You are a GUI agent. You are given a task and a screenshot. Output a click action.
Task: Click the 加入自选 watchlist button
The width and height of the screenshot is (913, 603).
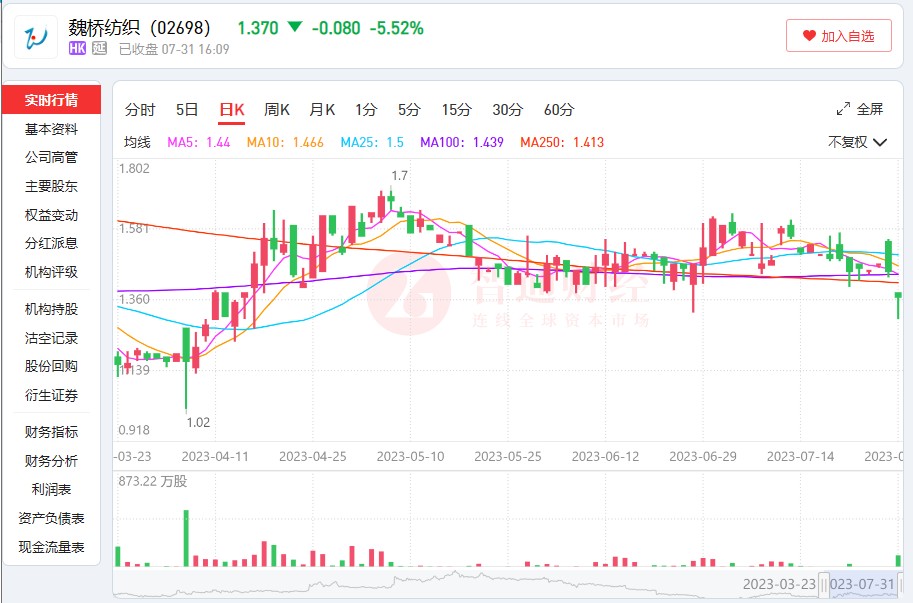point(837,36)
